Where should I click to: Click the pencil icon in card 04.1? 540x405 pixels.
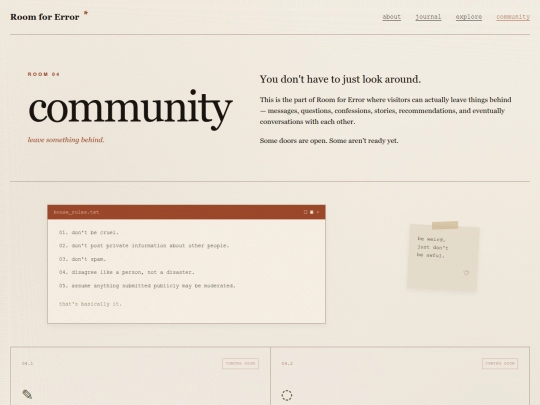point(27,394)
